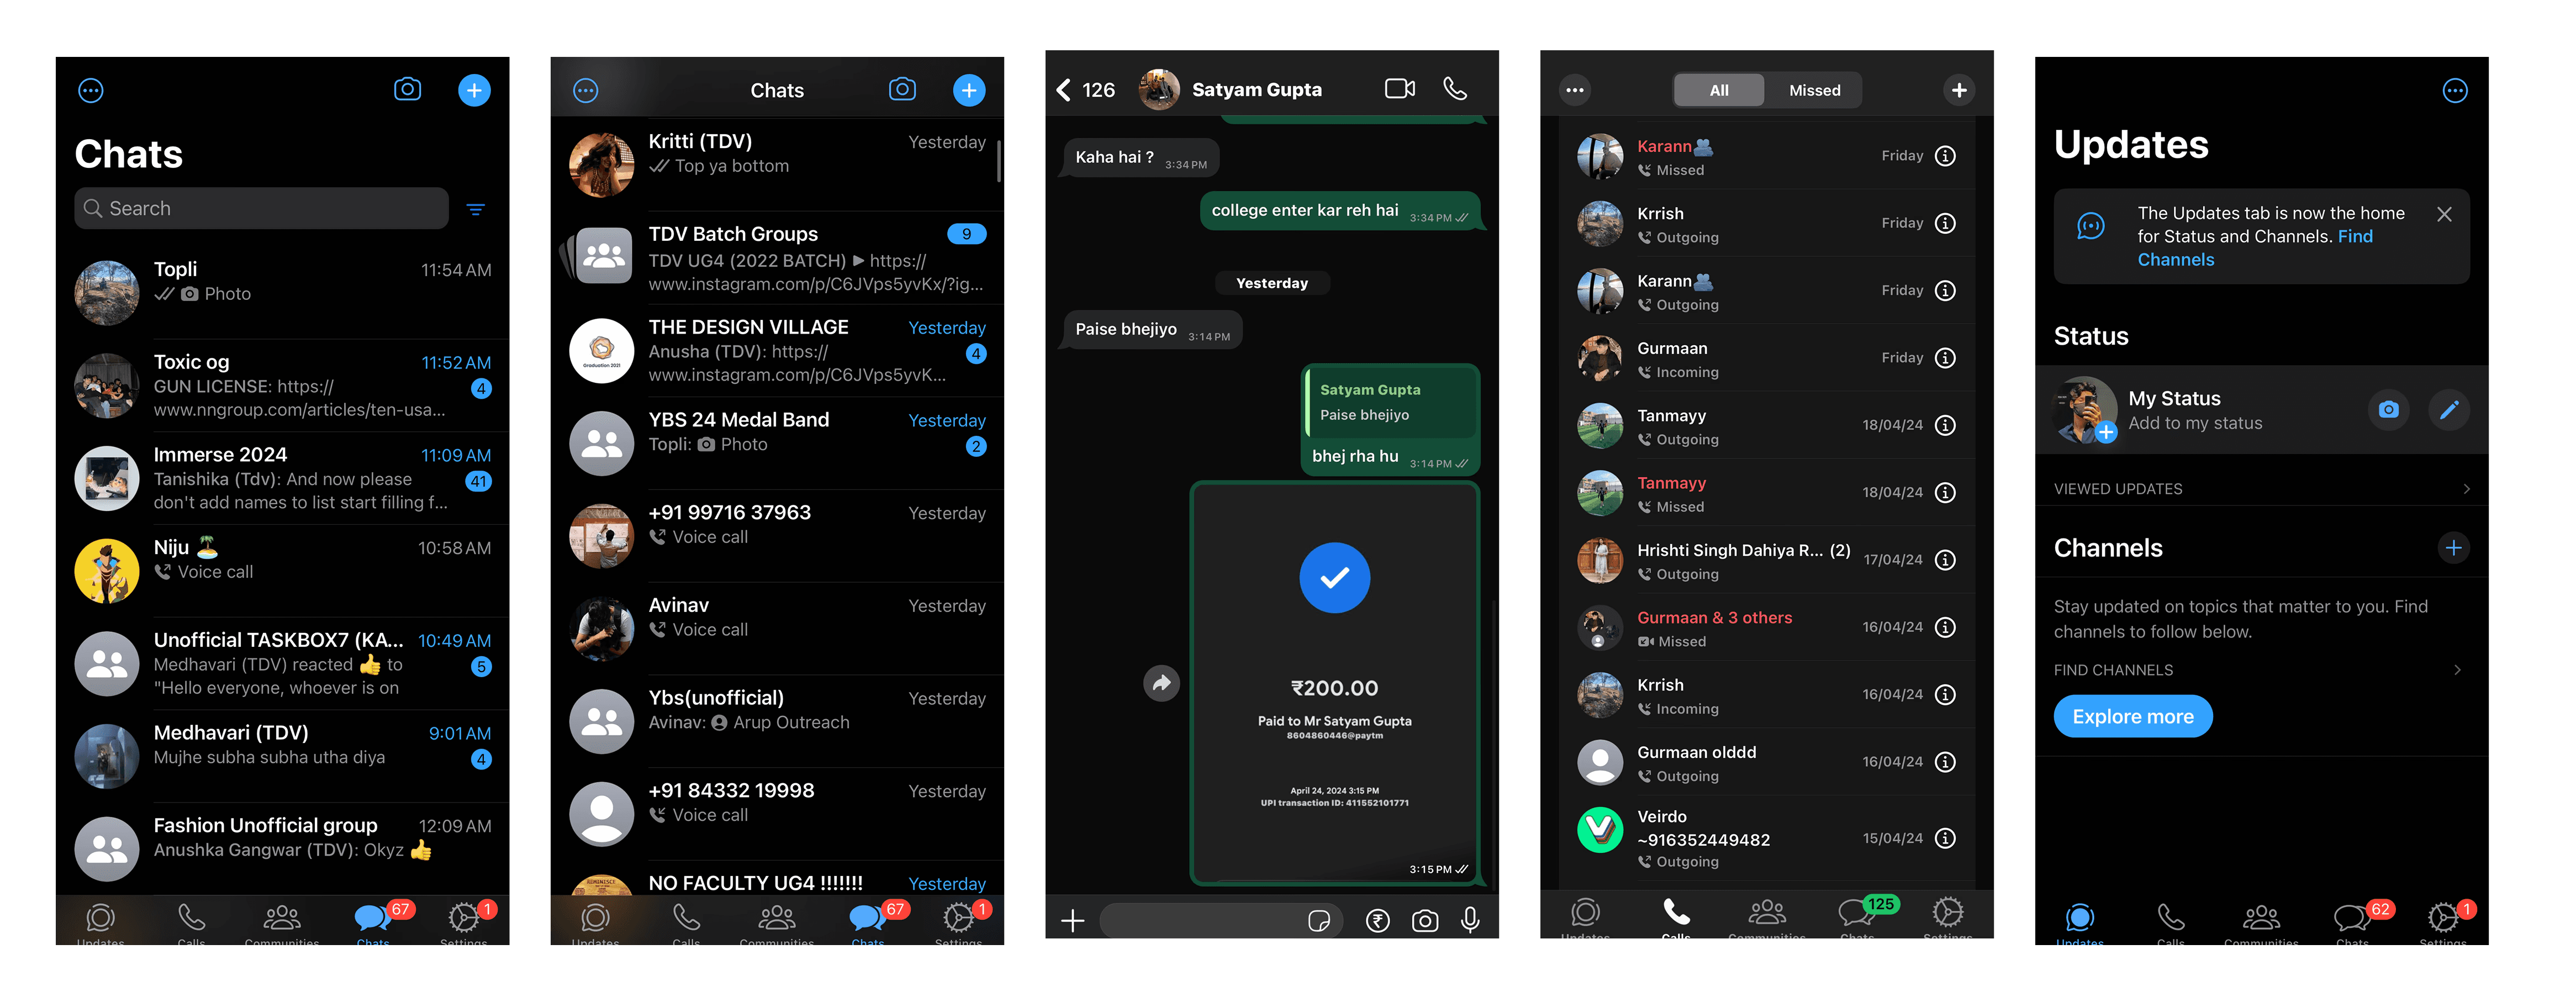
Task: Start video call with Satyam Gupta
Action: coord(1399,89)
